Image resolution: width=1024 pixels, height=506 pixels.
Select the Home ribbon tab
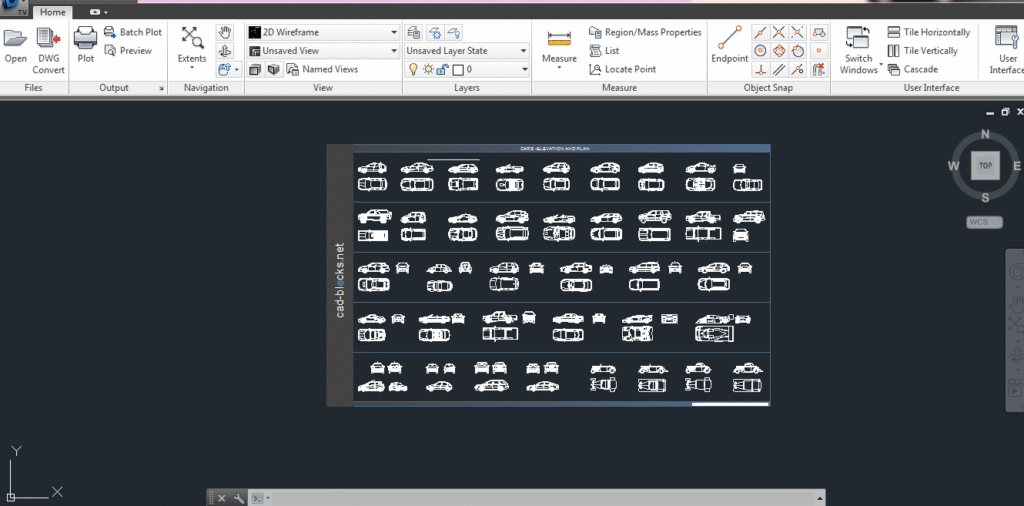[52, 12]
